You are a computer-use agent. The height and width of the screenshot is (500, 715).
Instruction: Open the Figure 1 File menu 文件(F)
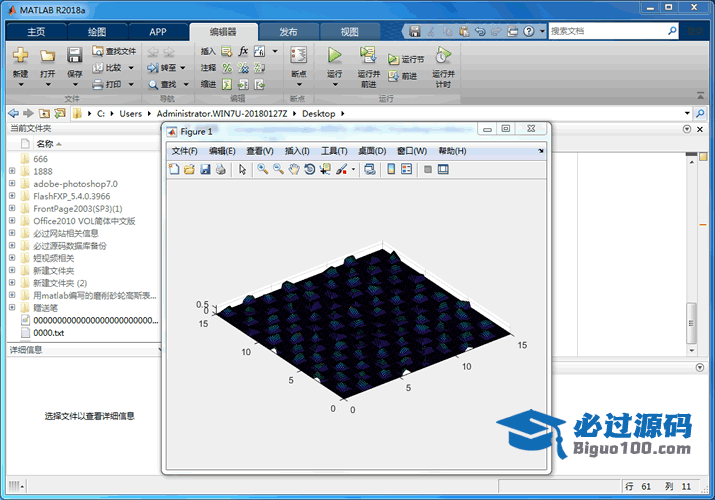[x=184, y=151]
